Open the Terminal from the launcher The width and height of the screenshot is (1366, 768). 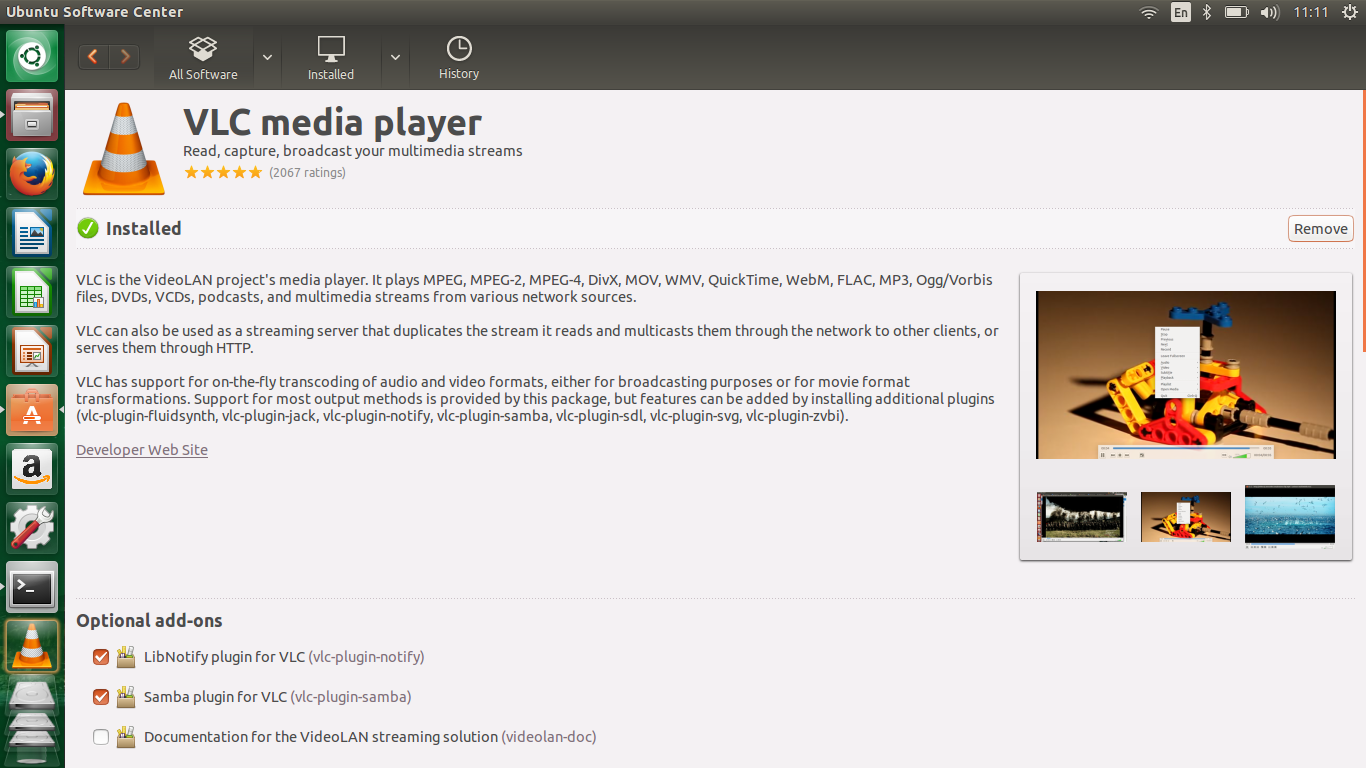tap(32, 588)
